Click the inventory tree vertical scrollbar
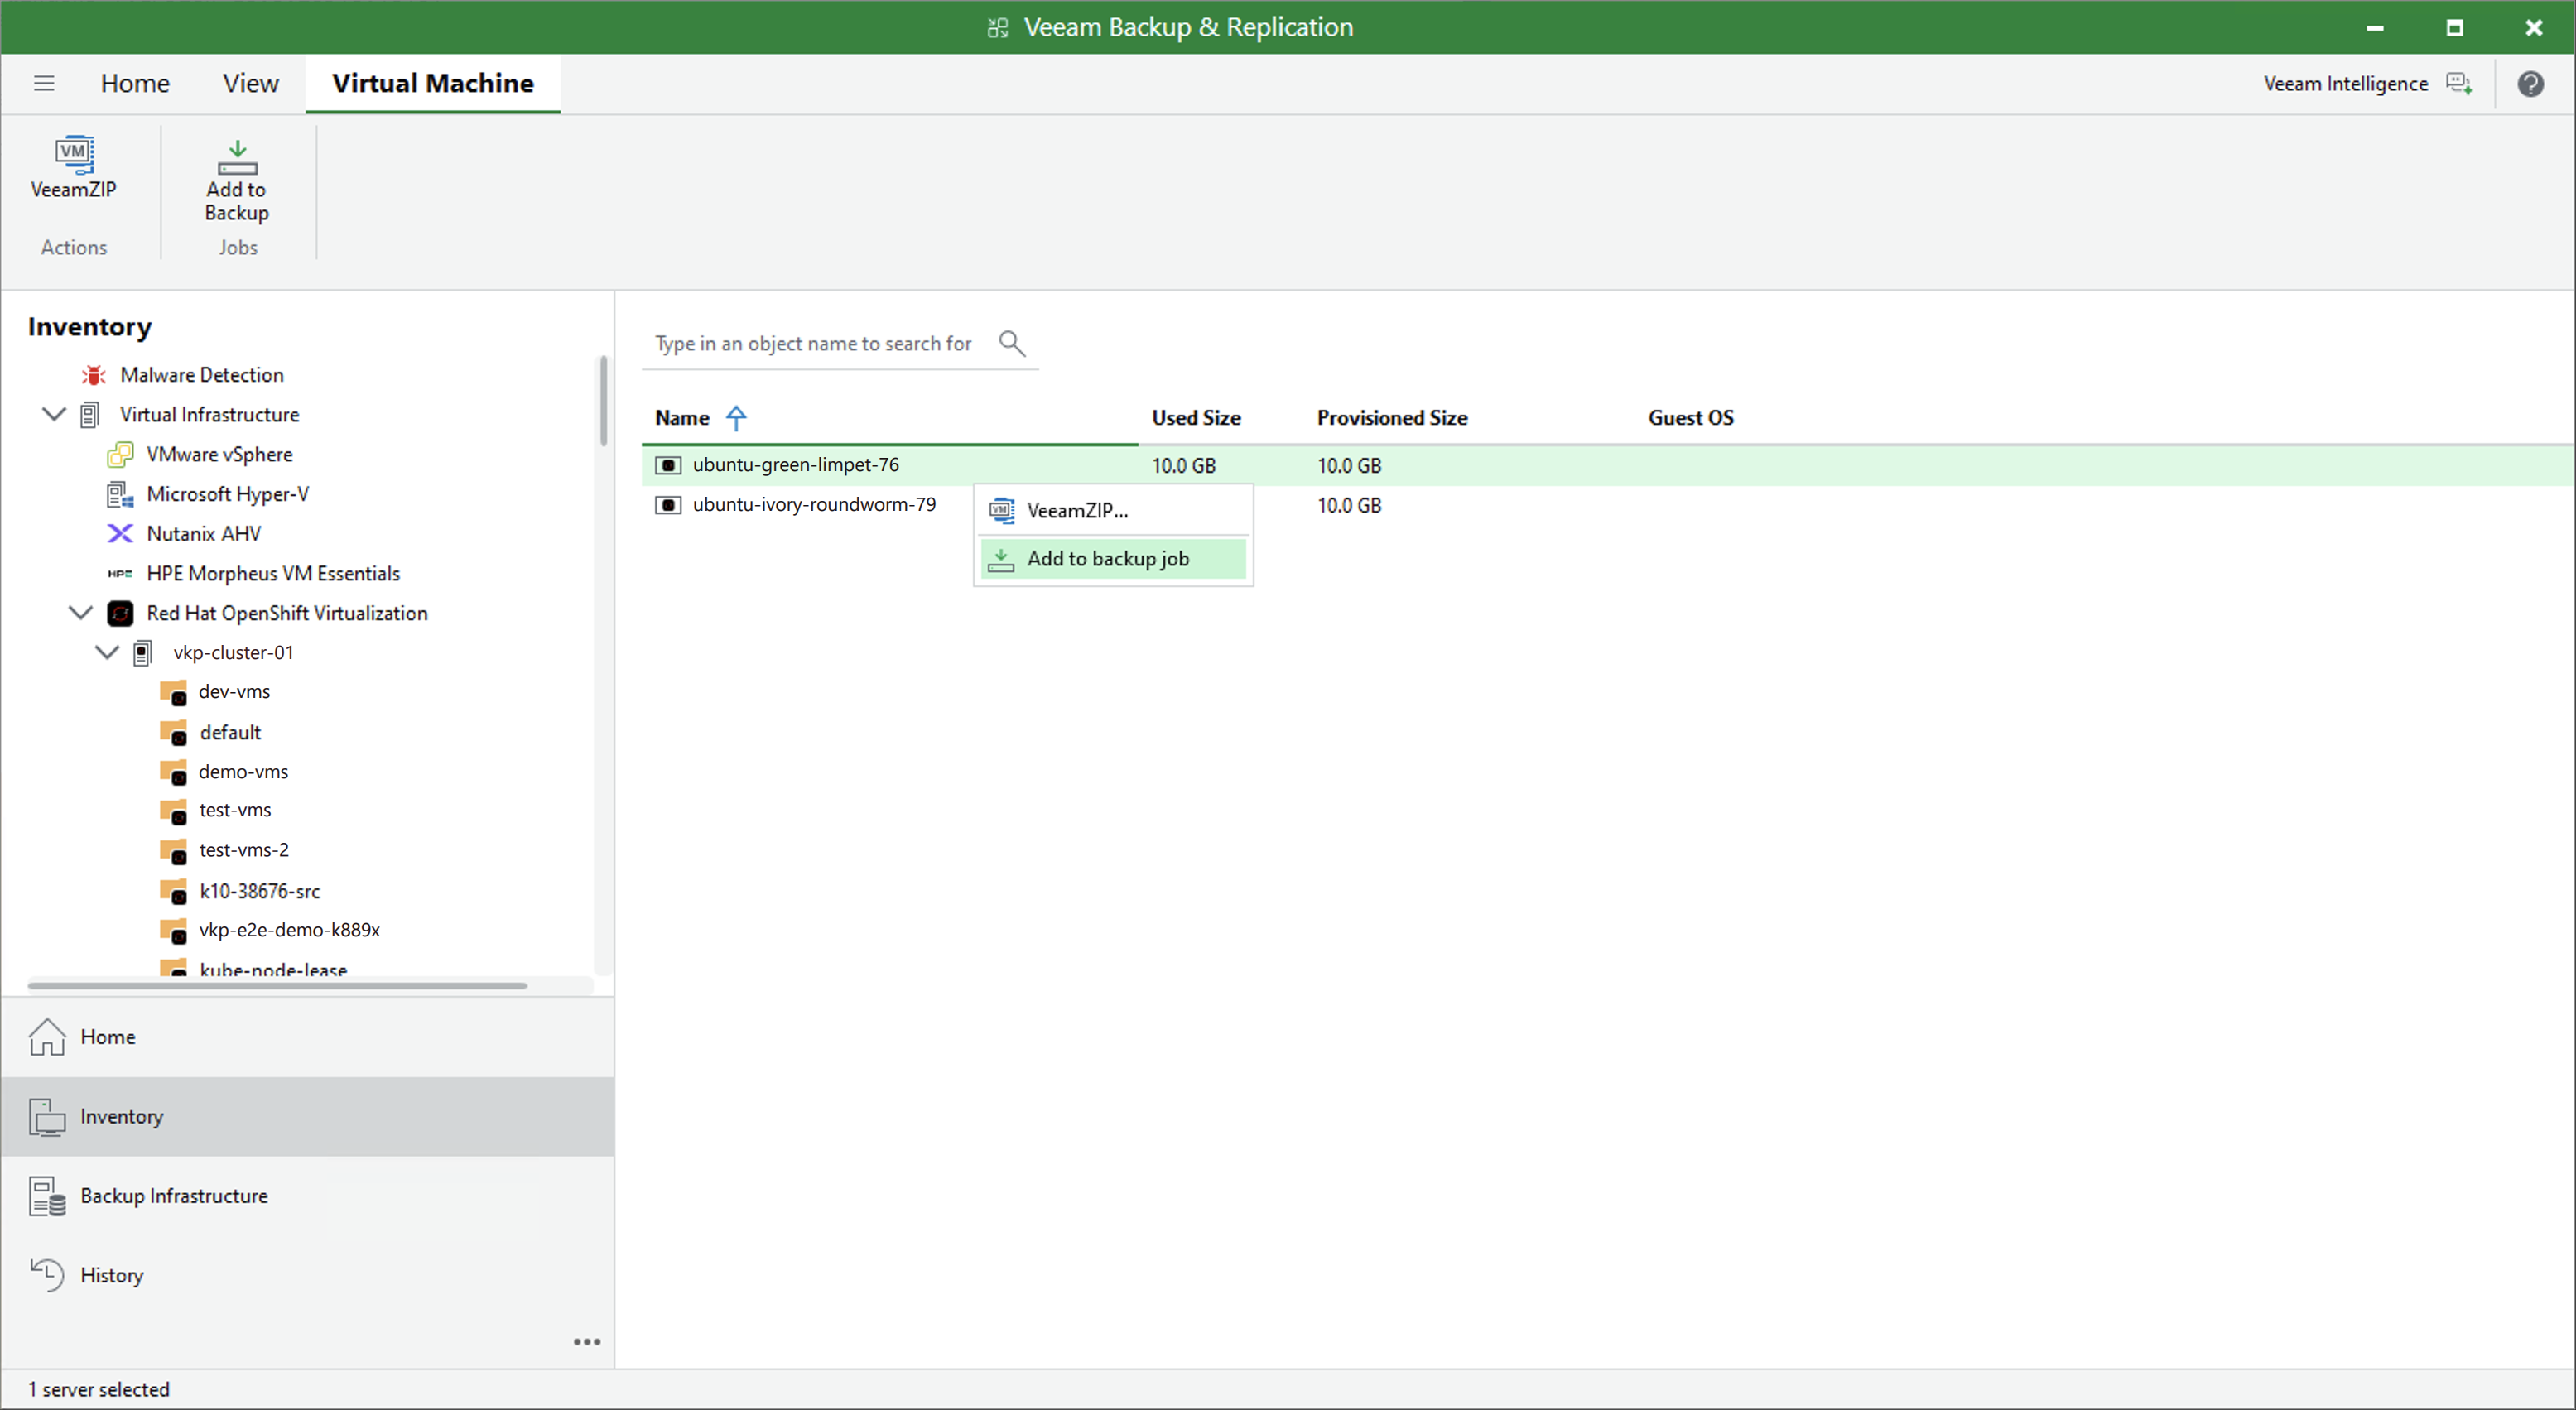2576x1410 pixels. [603, 400]
